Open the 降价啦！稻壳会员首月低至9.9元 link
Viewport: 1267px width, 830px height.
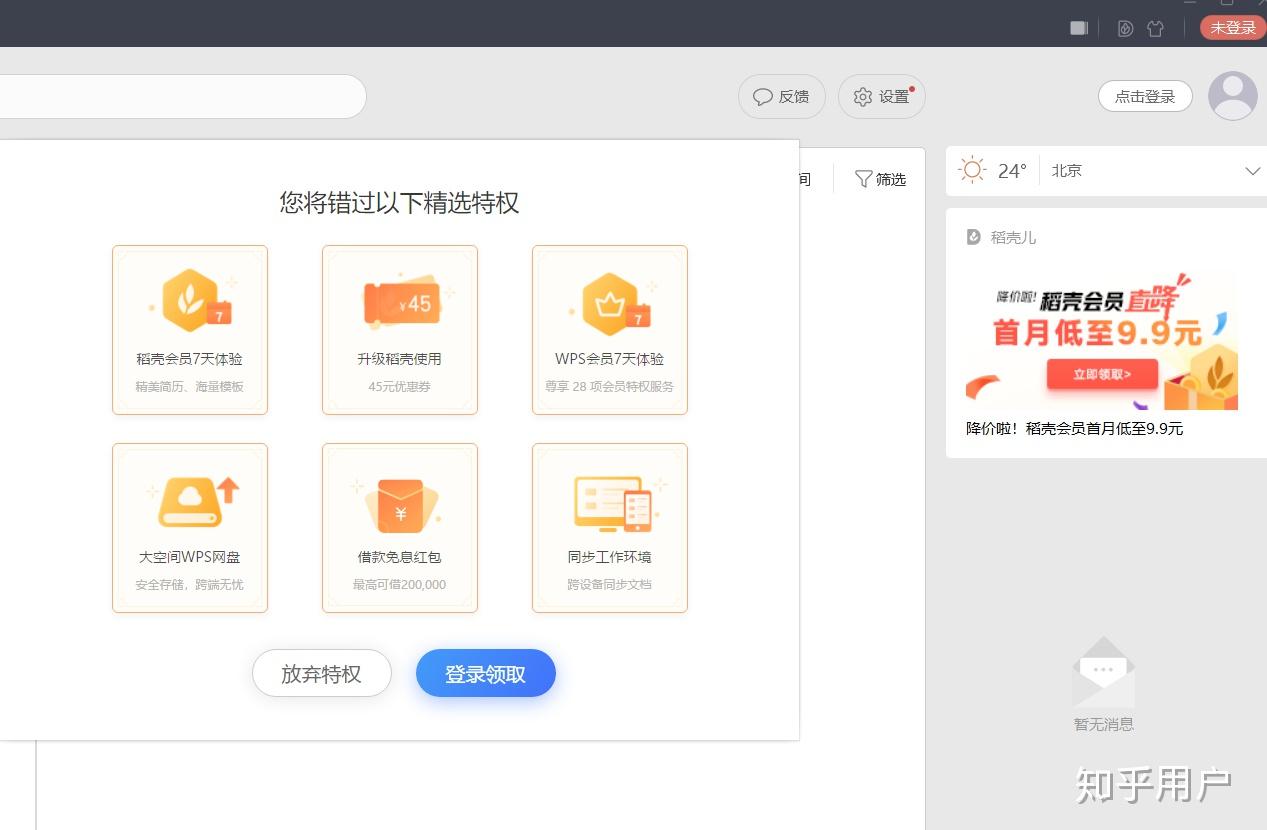click(1075, 428)
